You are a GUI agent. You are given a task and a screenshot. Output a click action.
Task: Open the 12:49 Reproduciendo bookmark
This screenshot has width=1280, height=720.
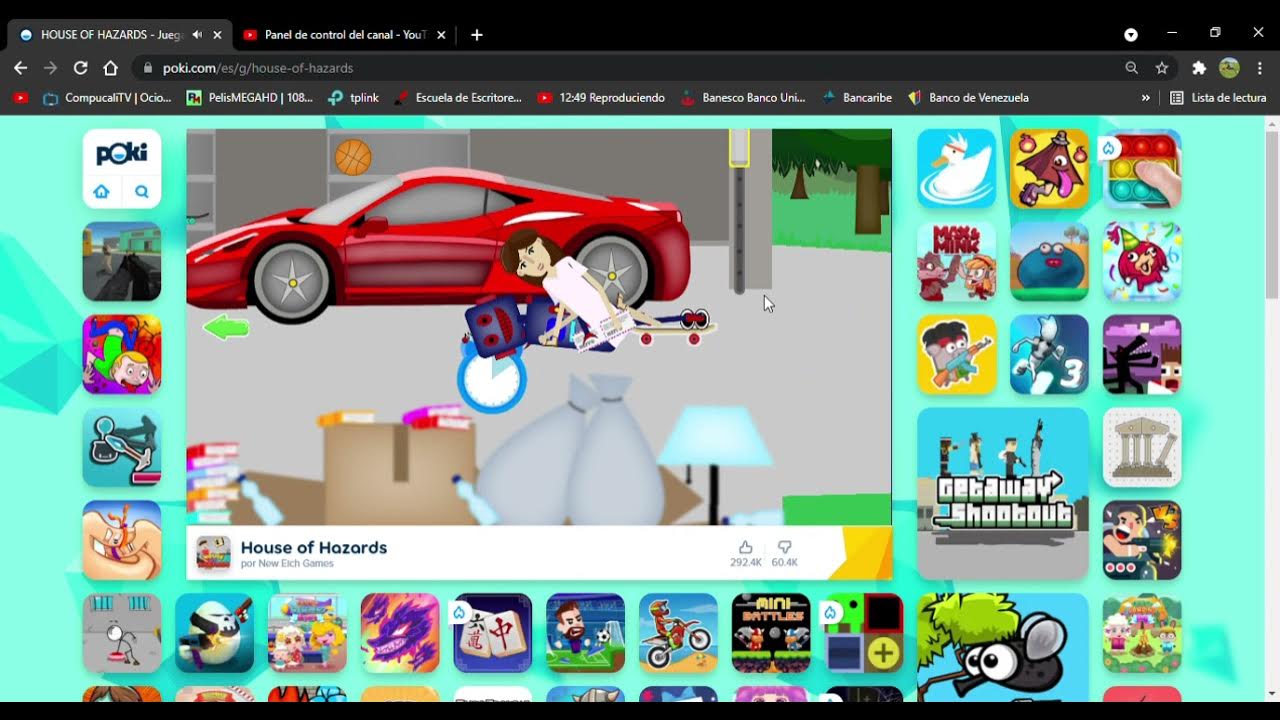click(x=601, y=98)
